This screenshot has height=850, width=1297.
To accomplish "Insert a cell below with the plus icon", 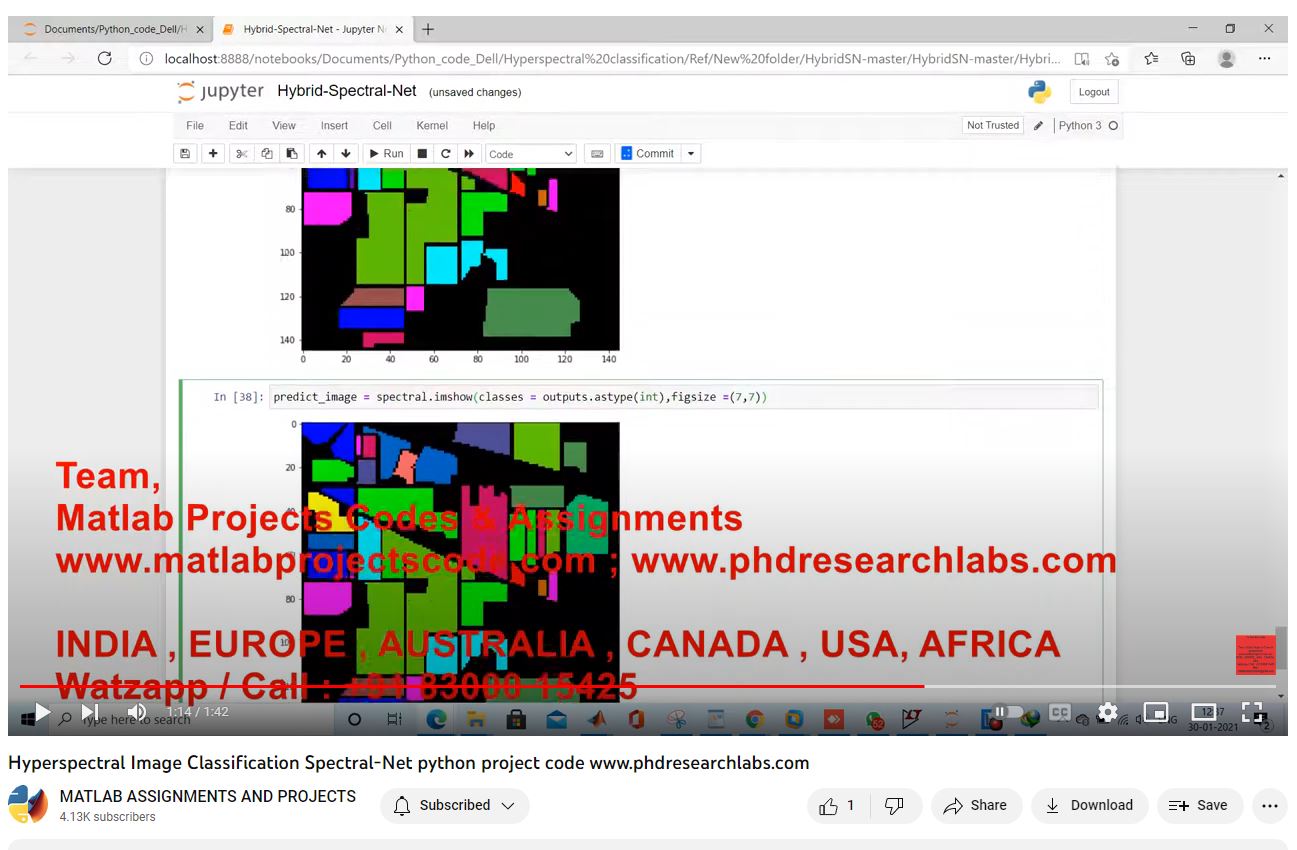I will point(213,154).
